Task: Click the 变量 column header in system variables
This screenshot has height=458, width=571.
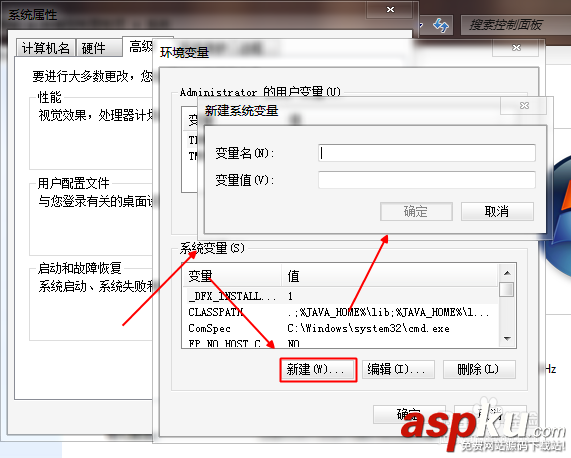Action: point(232,276)
